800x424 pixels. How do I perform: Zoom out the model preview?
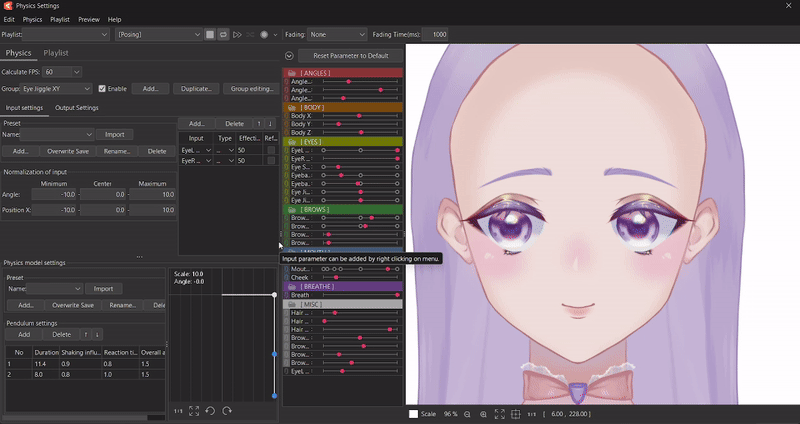click(467, 414)
